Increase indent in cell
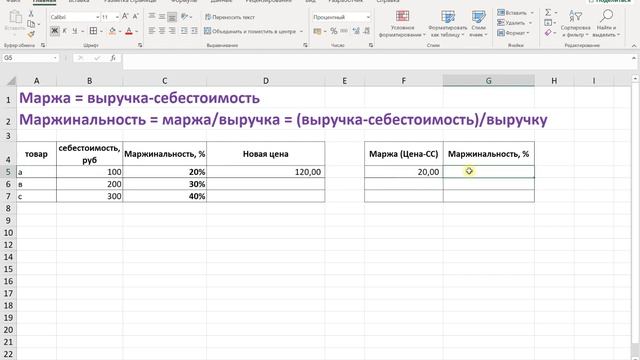The image size is (640, 360). (x=194, y=31)
